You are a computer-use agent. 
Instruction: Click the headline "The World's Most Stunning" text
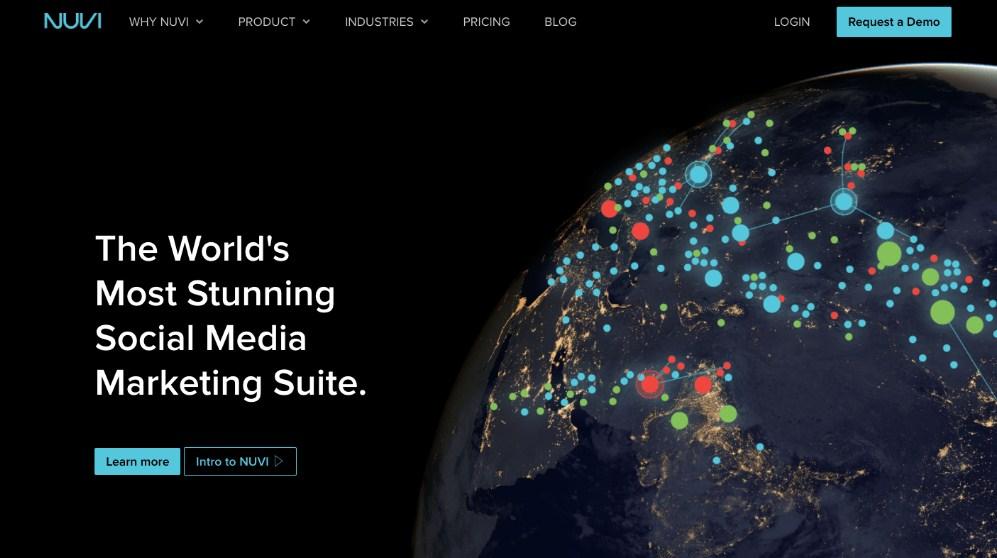[x=215, y=271]
